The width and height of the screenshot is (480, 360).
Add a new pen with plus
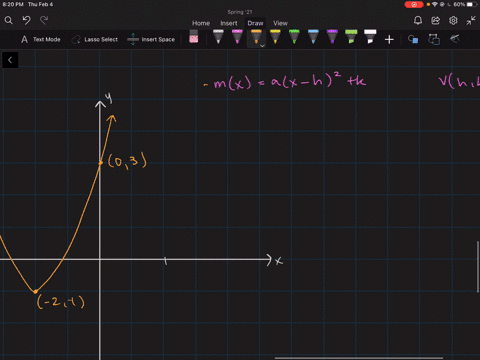[x=389, y=40]
